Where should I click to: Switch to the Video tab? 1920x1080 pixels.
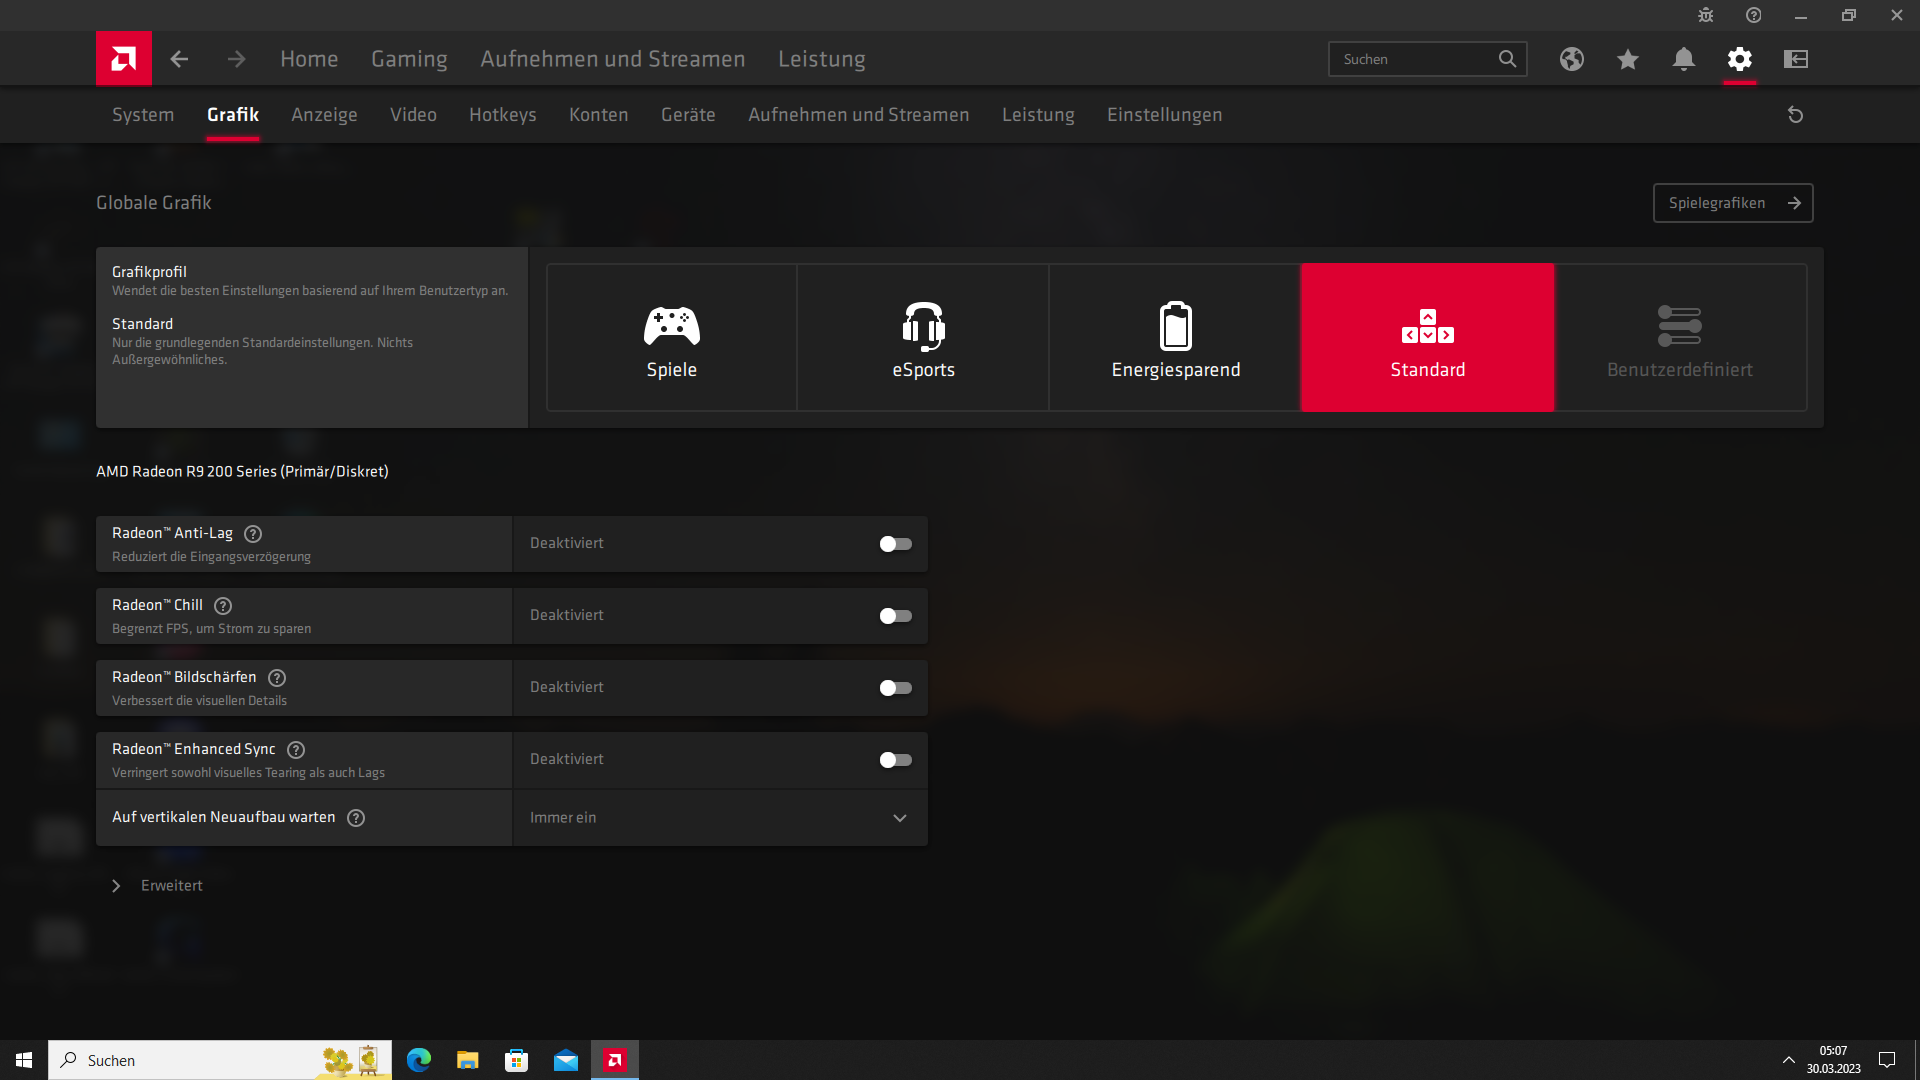point(413,115)
